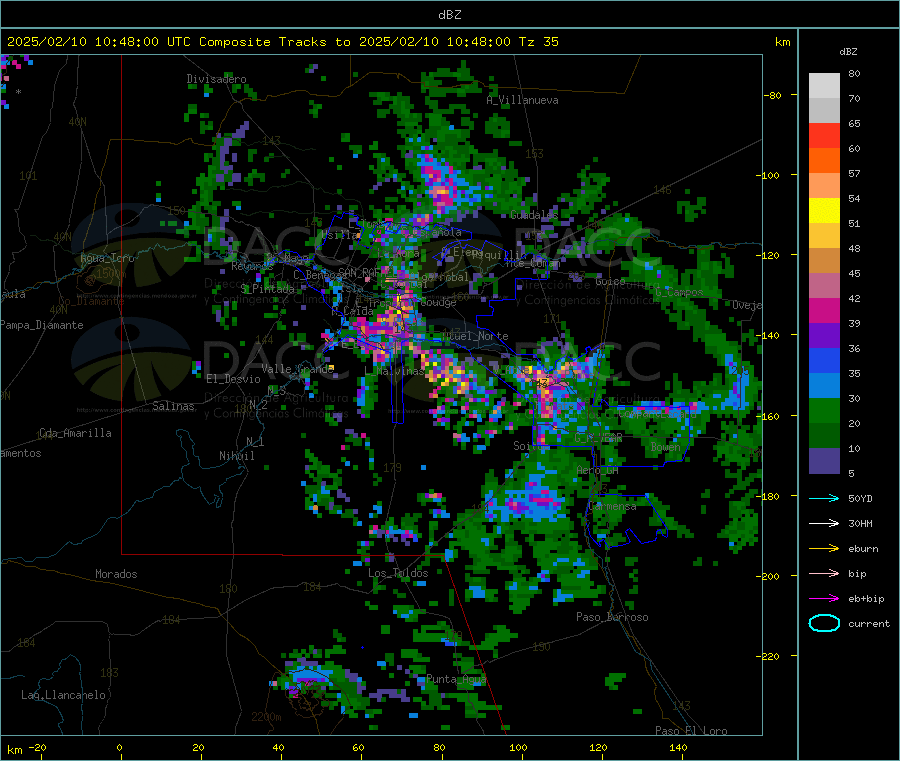Screen dimensions: 900x761
Task: Click the Lag.Llancanelo place label
Action: tap(63, 695)
